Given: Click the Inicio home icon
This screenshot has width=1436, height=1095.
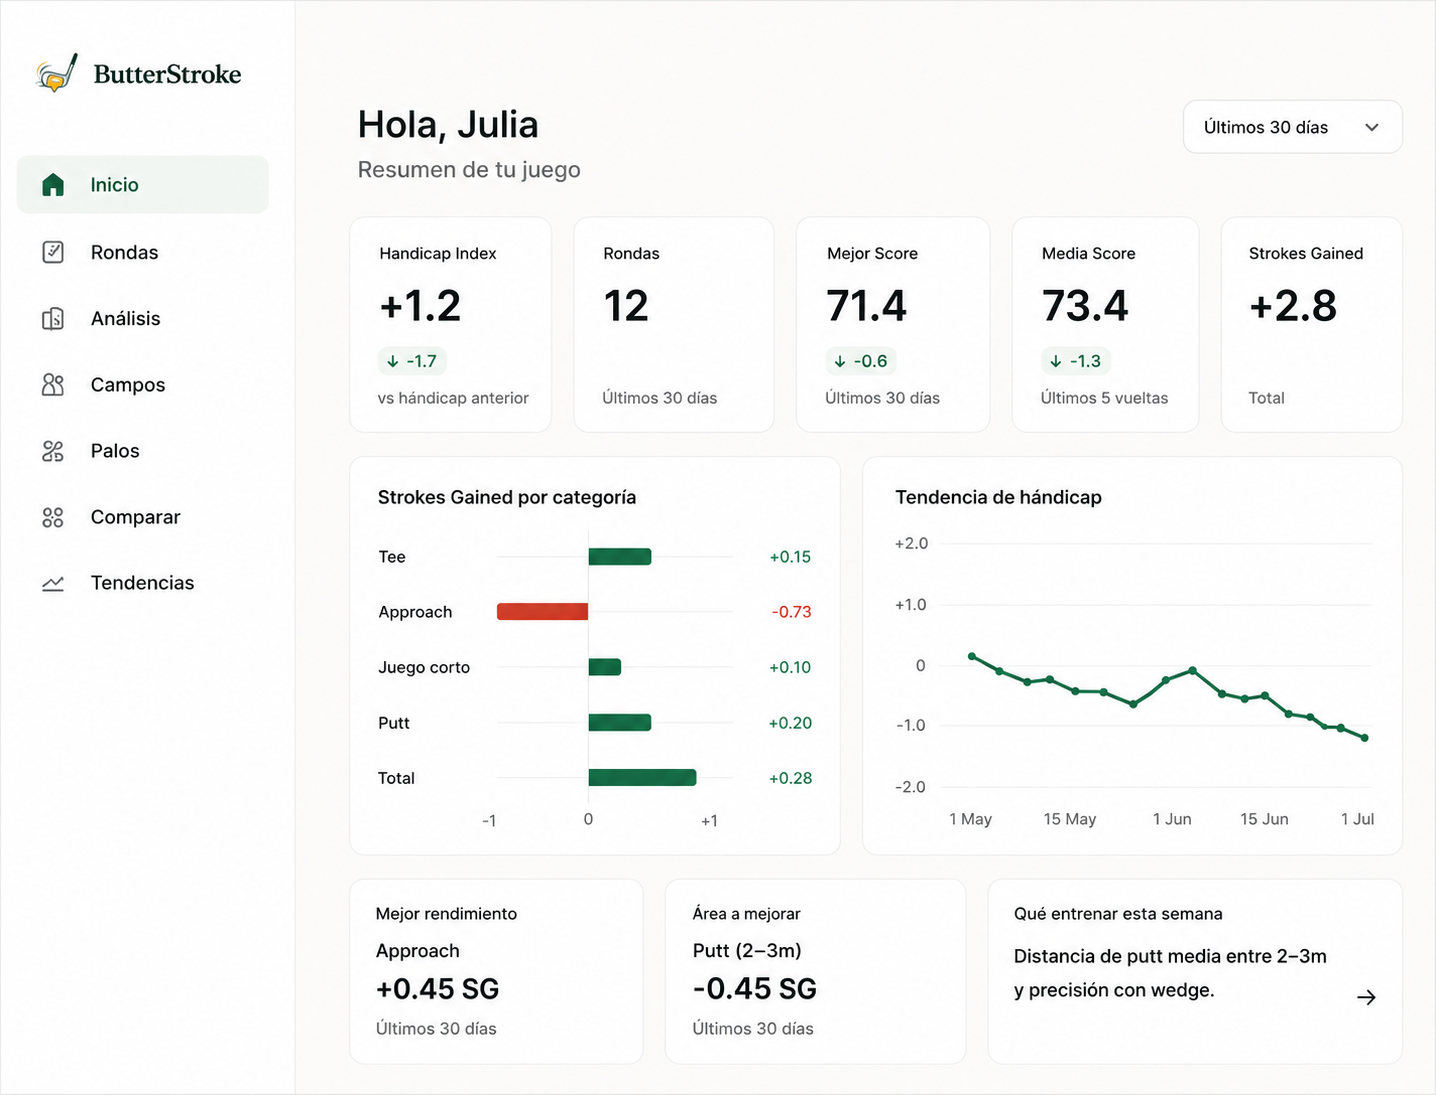Looking at the screenshot, I should point(53,184).
